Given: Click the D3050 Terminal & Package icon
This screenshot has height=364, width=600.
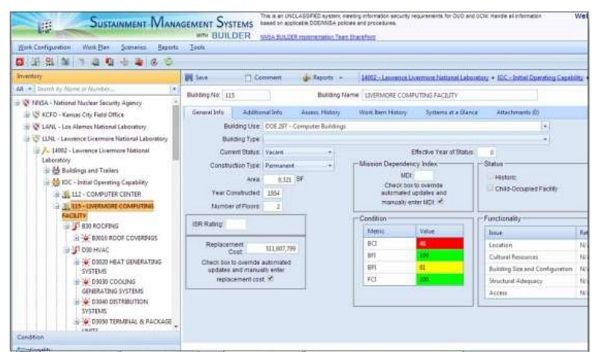Looking at the screenshot, I should 86,322.
